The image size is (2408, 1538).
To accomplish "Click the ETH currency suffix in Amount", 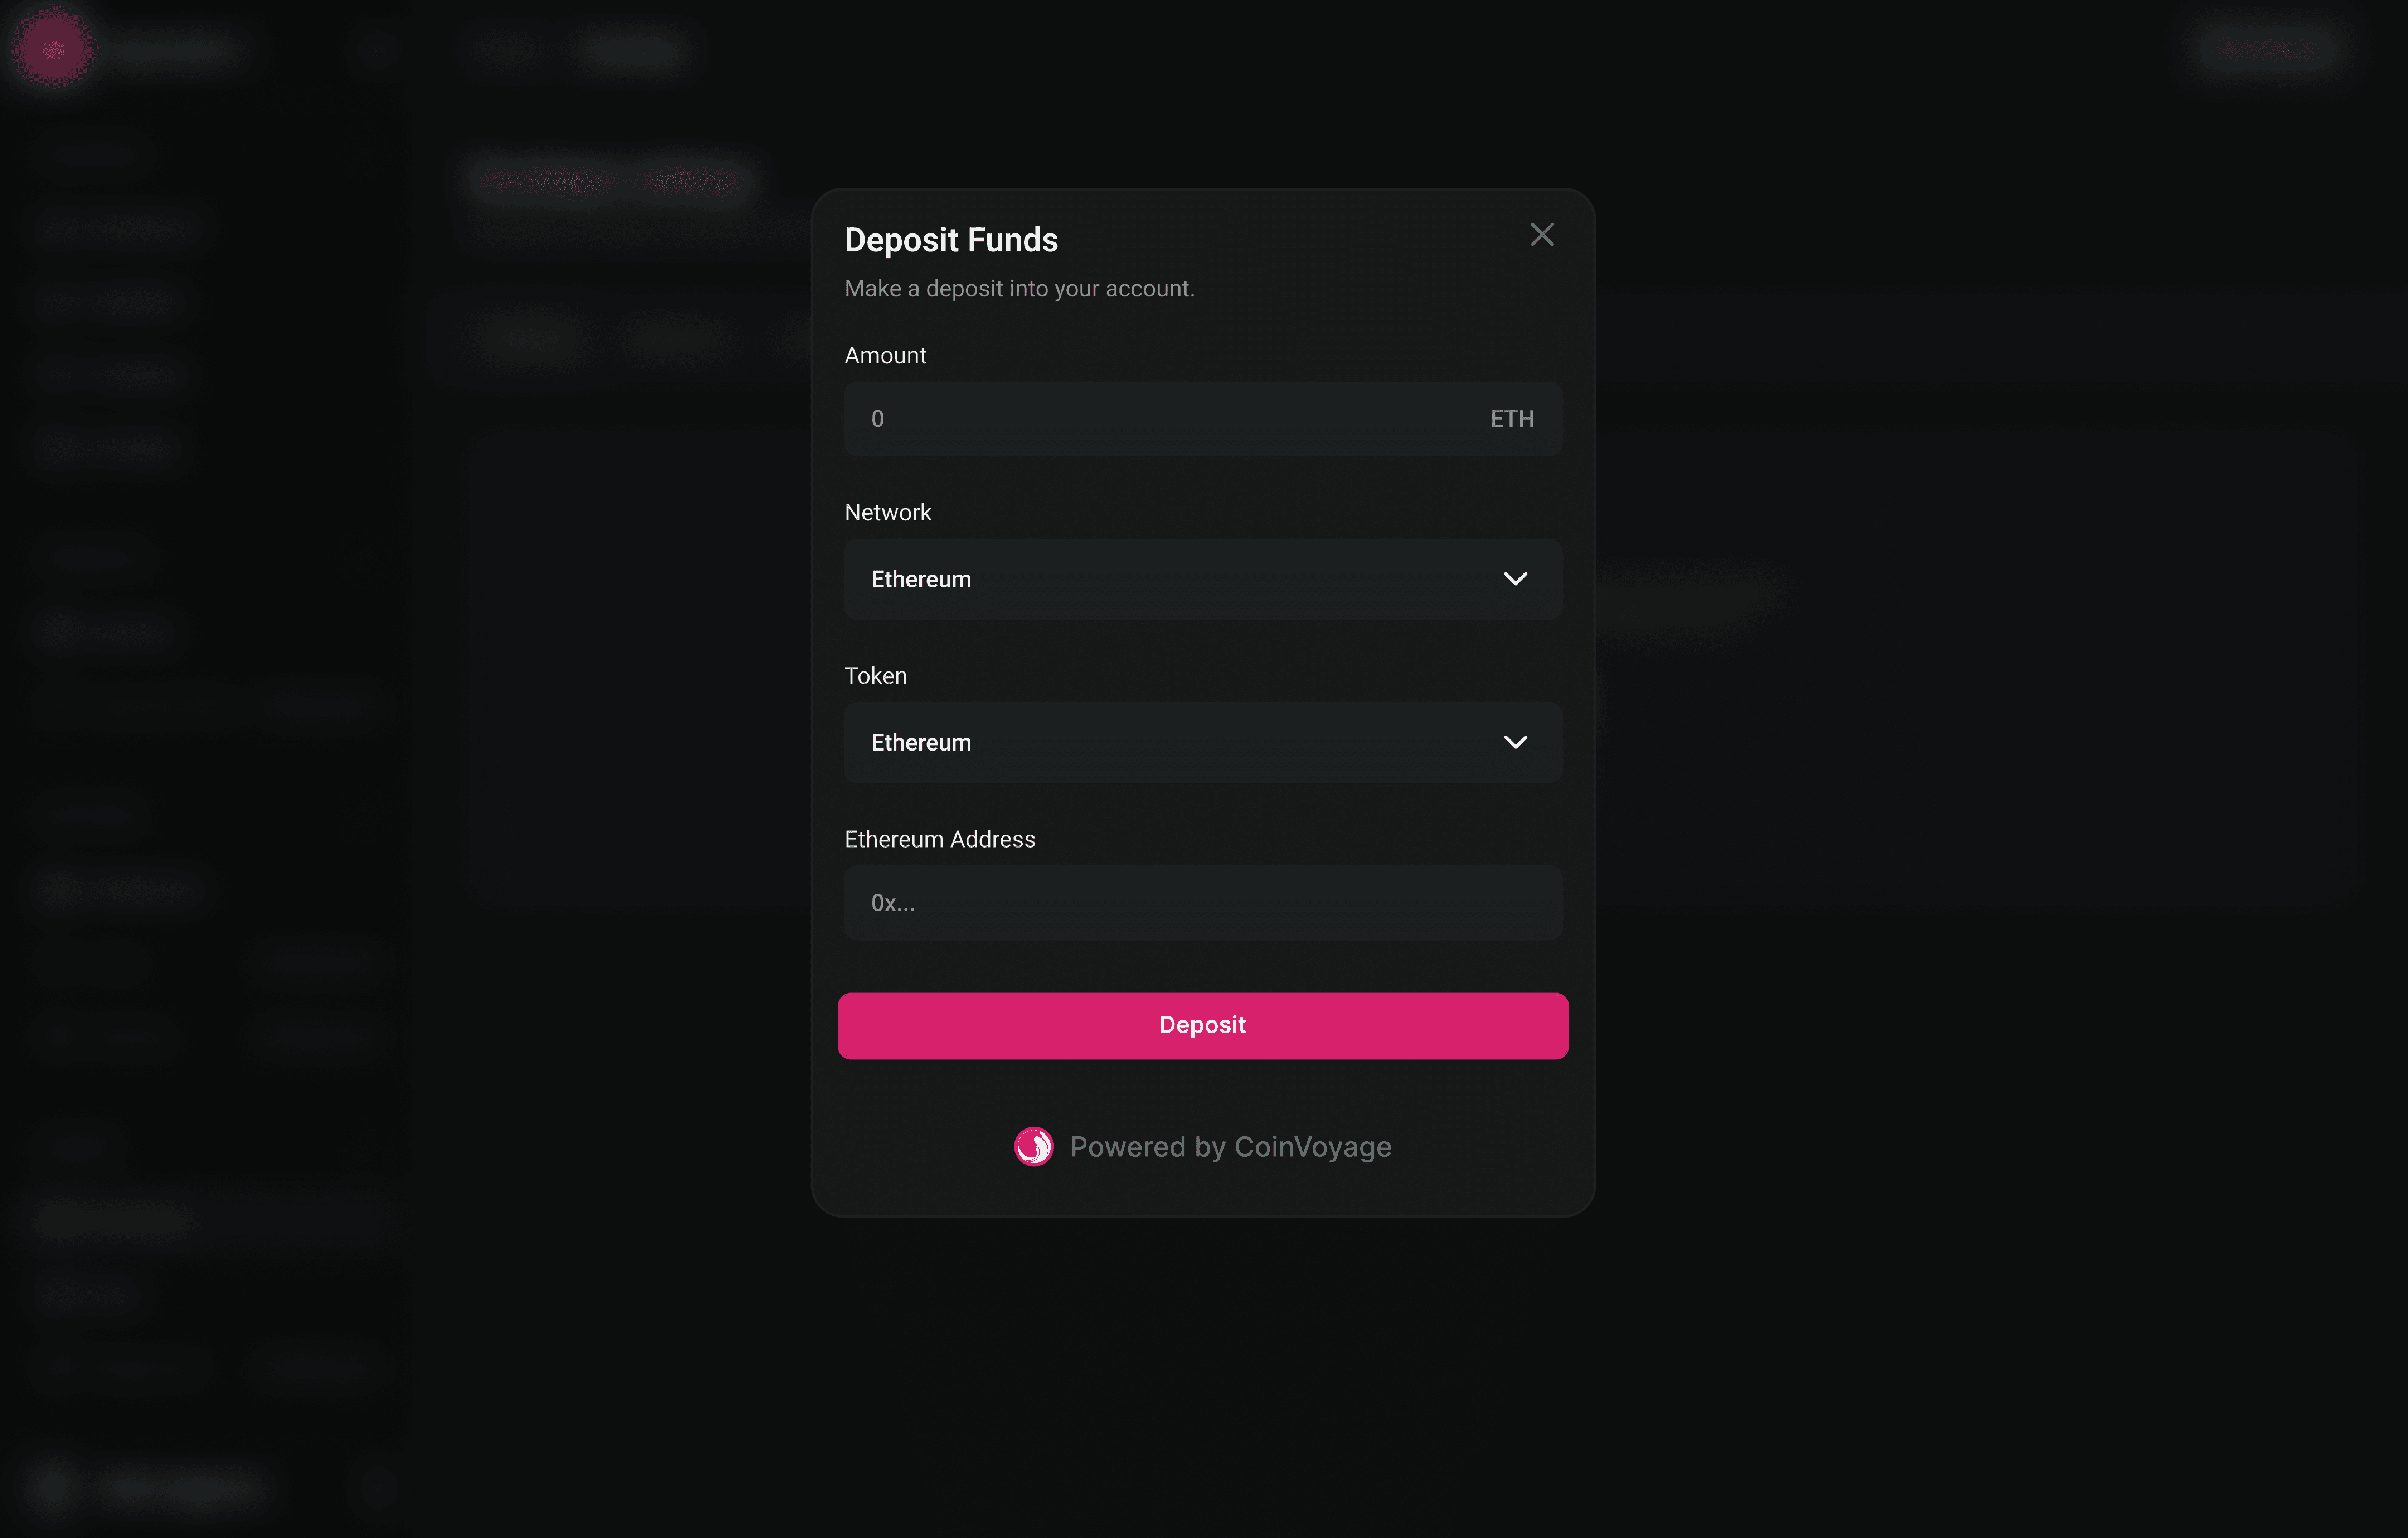I will 1512,419.
